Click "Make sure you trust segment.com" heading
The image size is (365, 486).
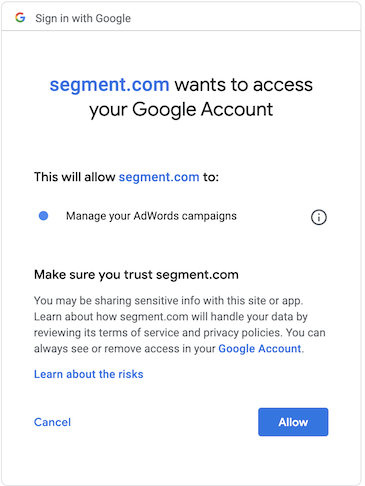point(136,275)
